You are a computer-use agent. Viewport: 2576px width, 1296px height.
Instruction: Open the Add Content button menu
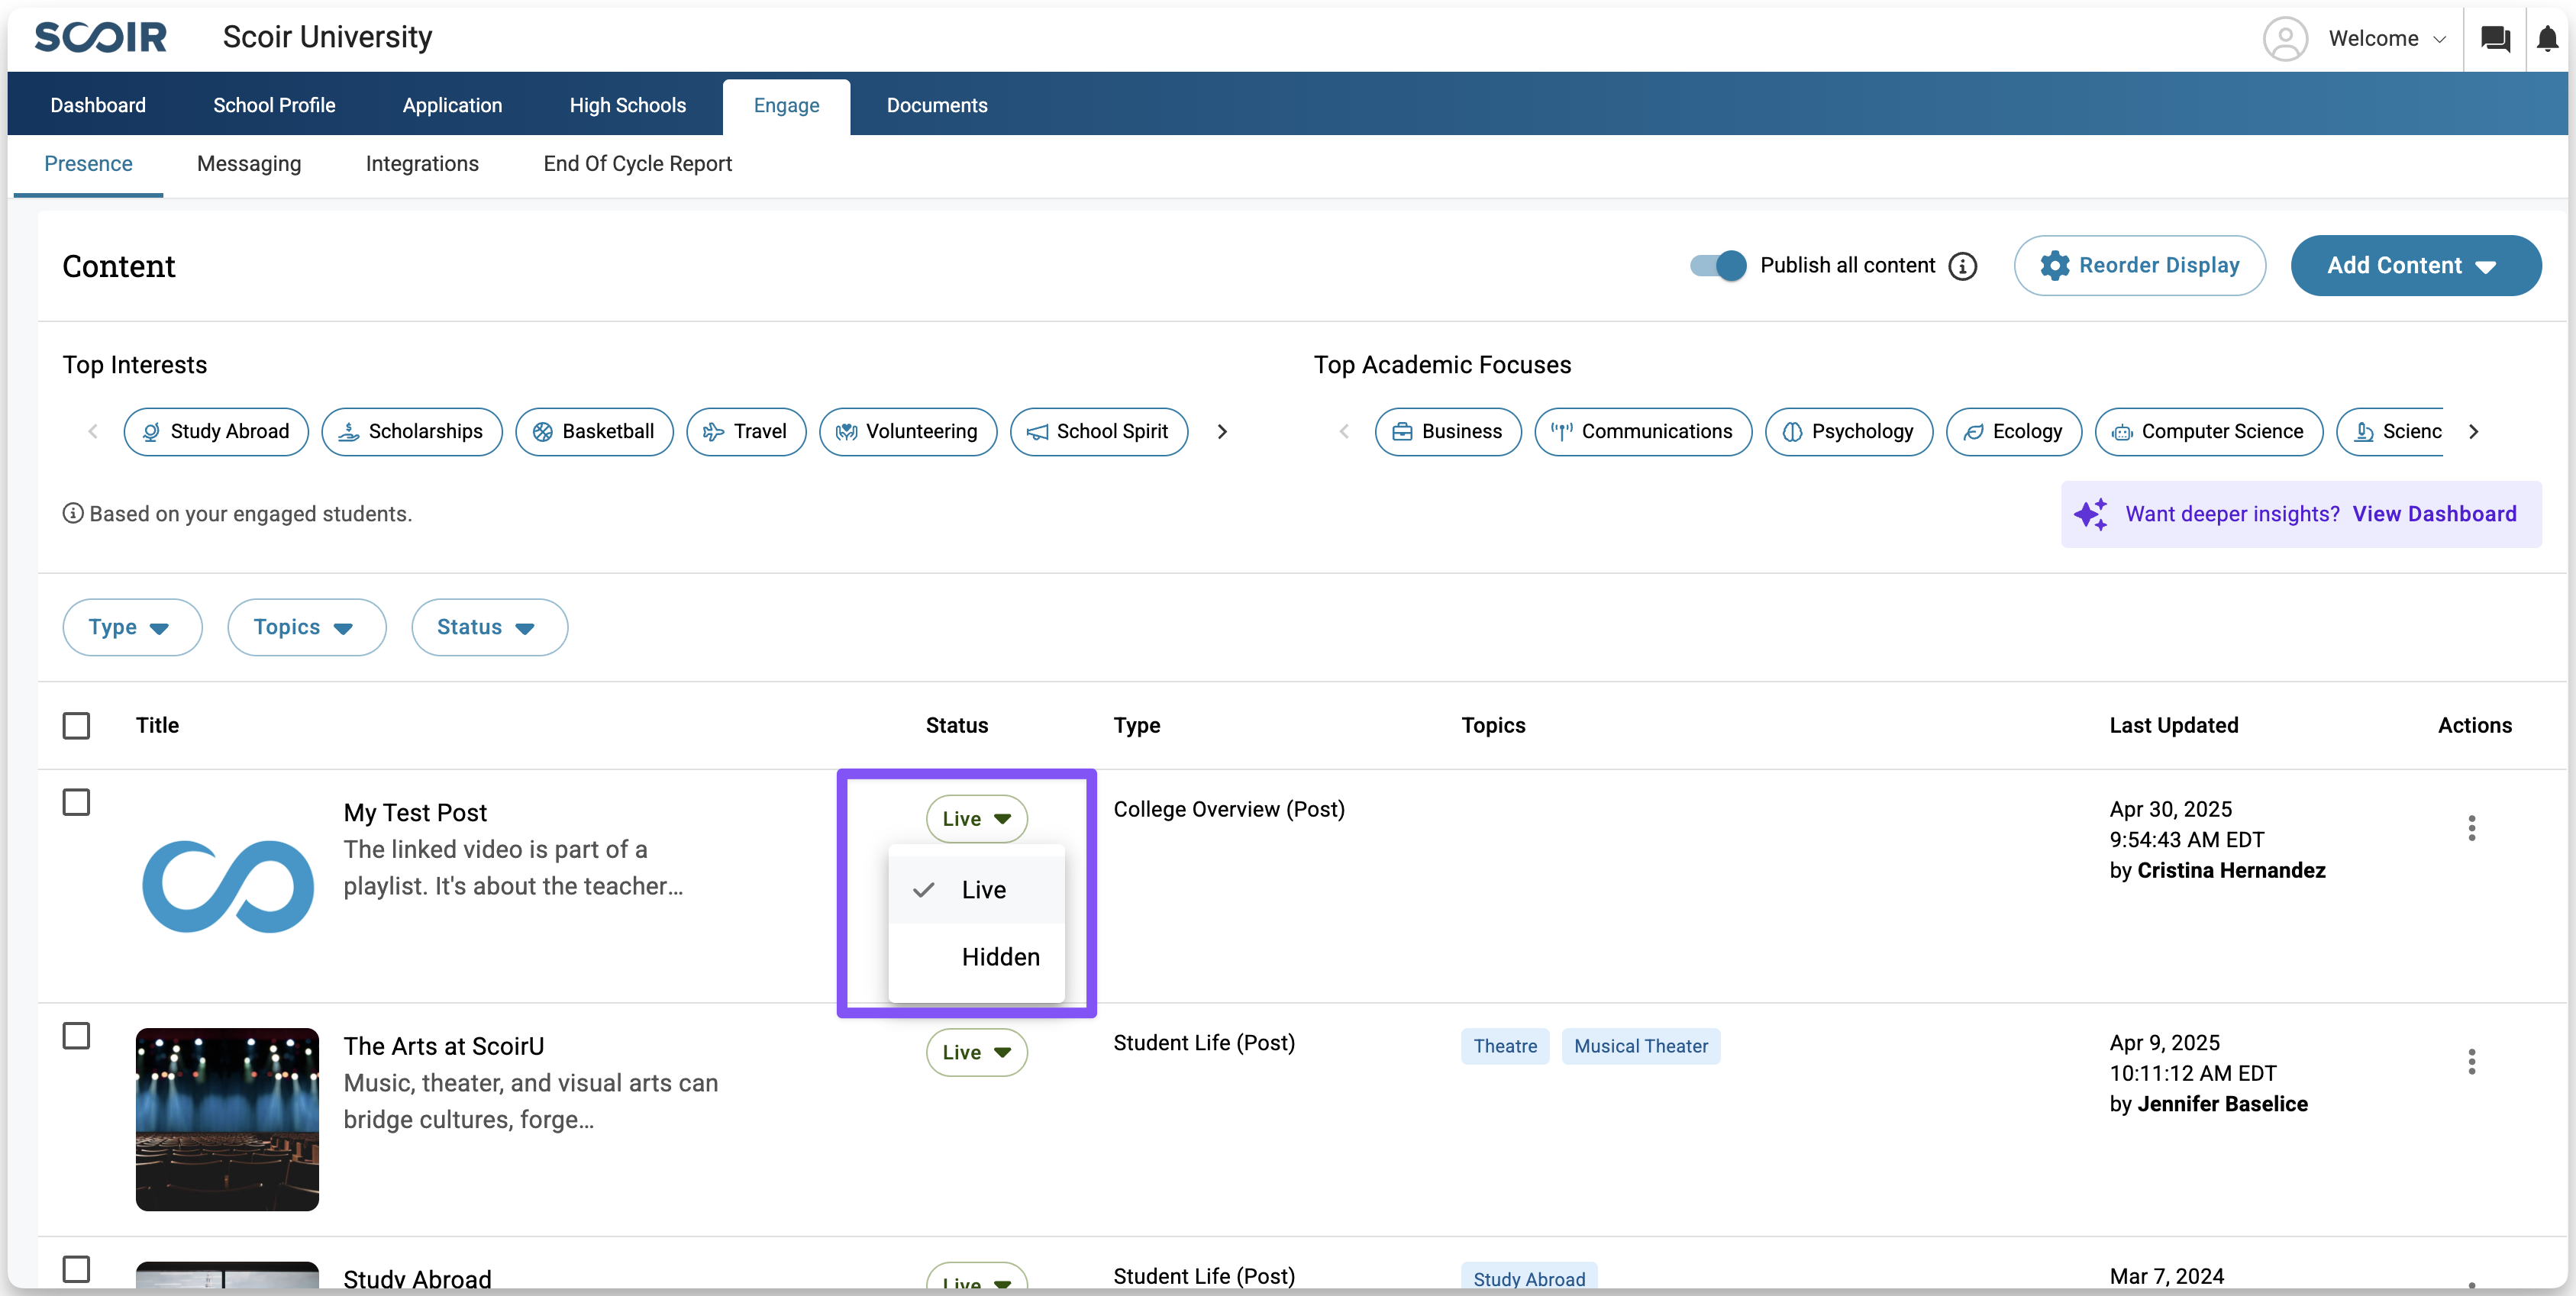tap(2414, 265)
